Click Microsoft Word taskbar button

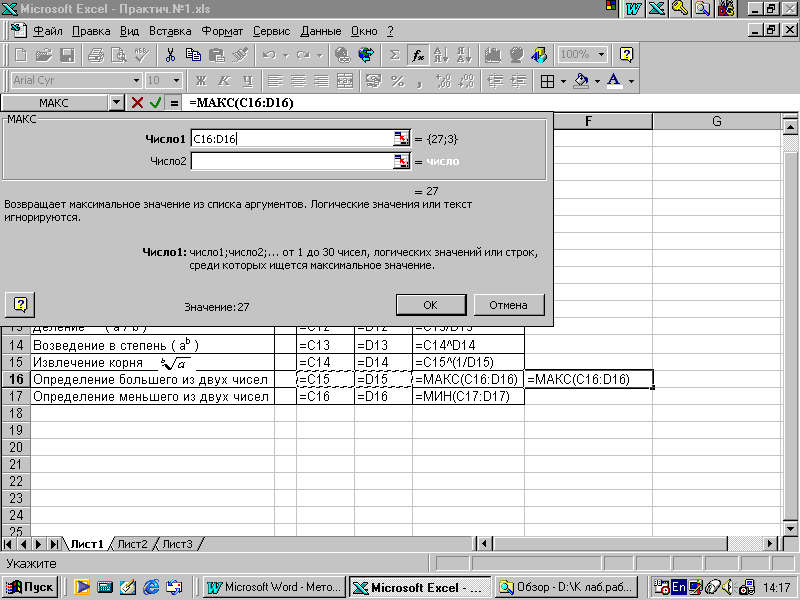274,587
